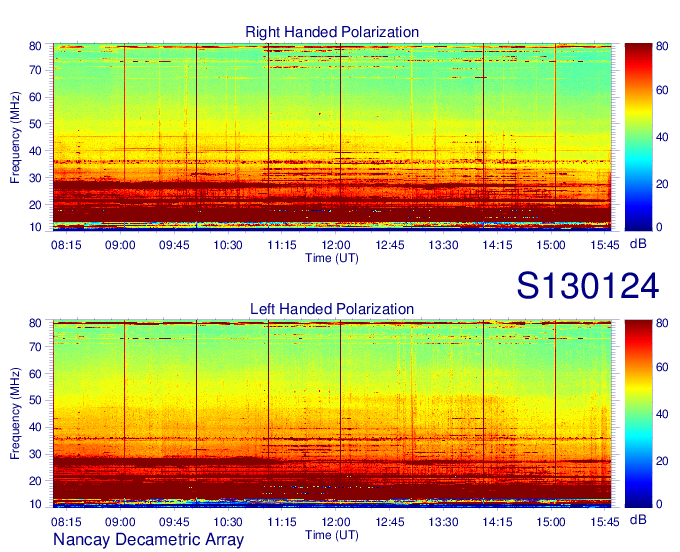The width and height of the screenshot is (680, 552).
Task: Click inside the Right Handed Polarization spectrogram
Action: click(x=332, y=137)
